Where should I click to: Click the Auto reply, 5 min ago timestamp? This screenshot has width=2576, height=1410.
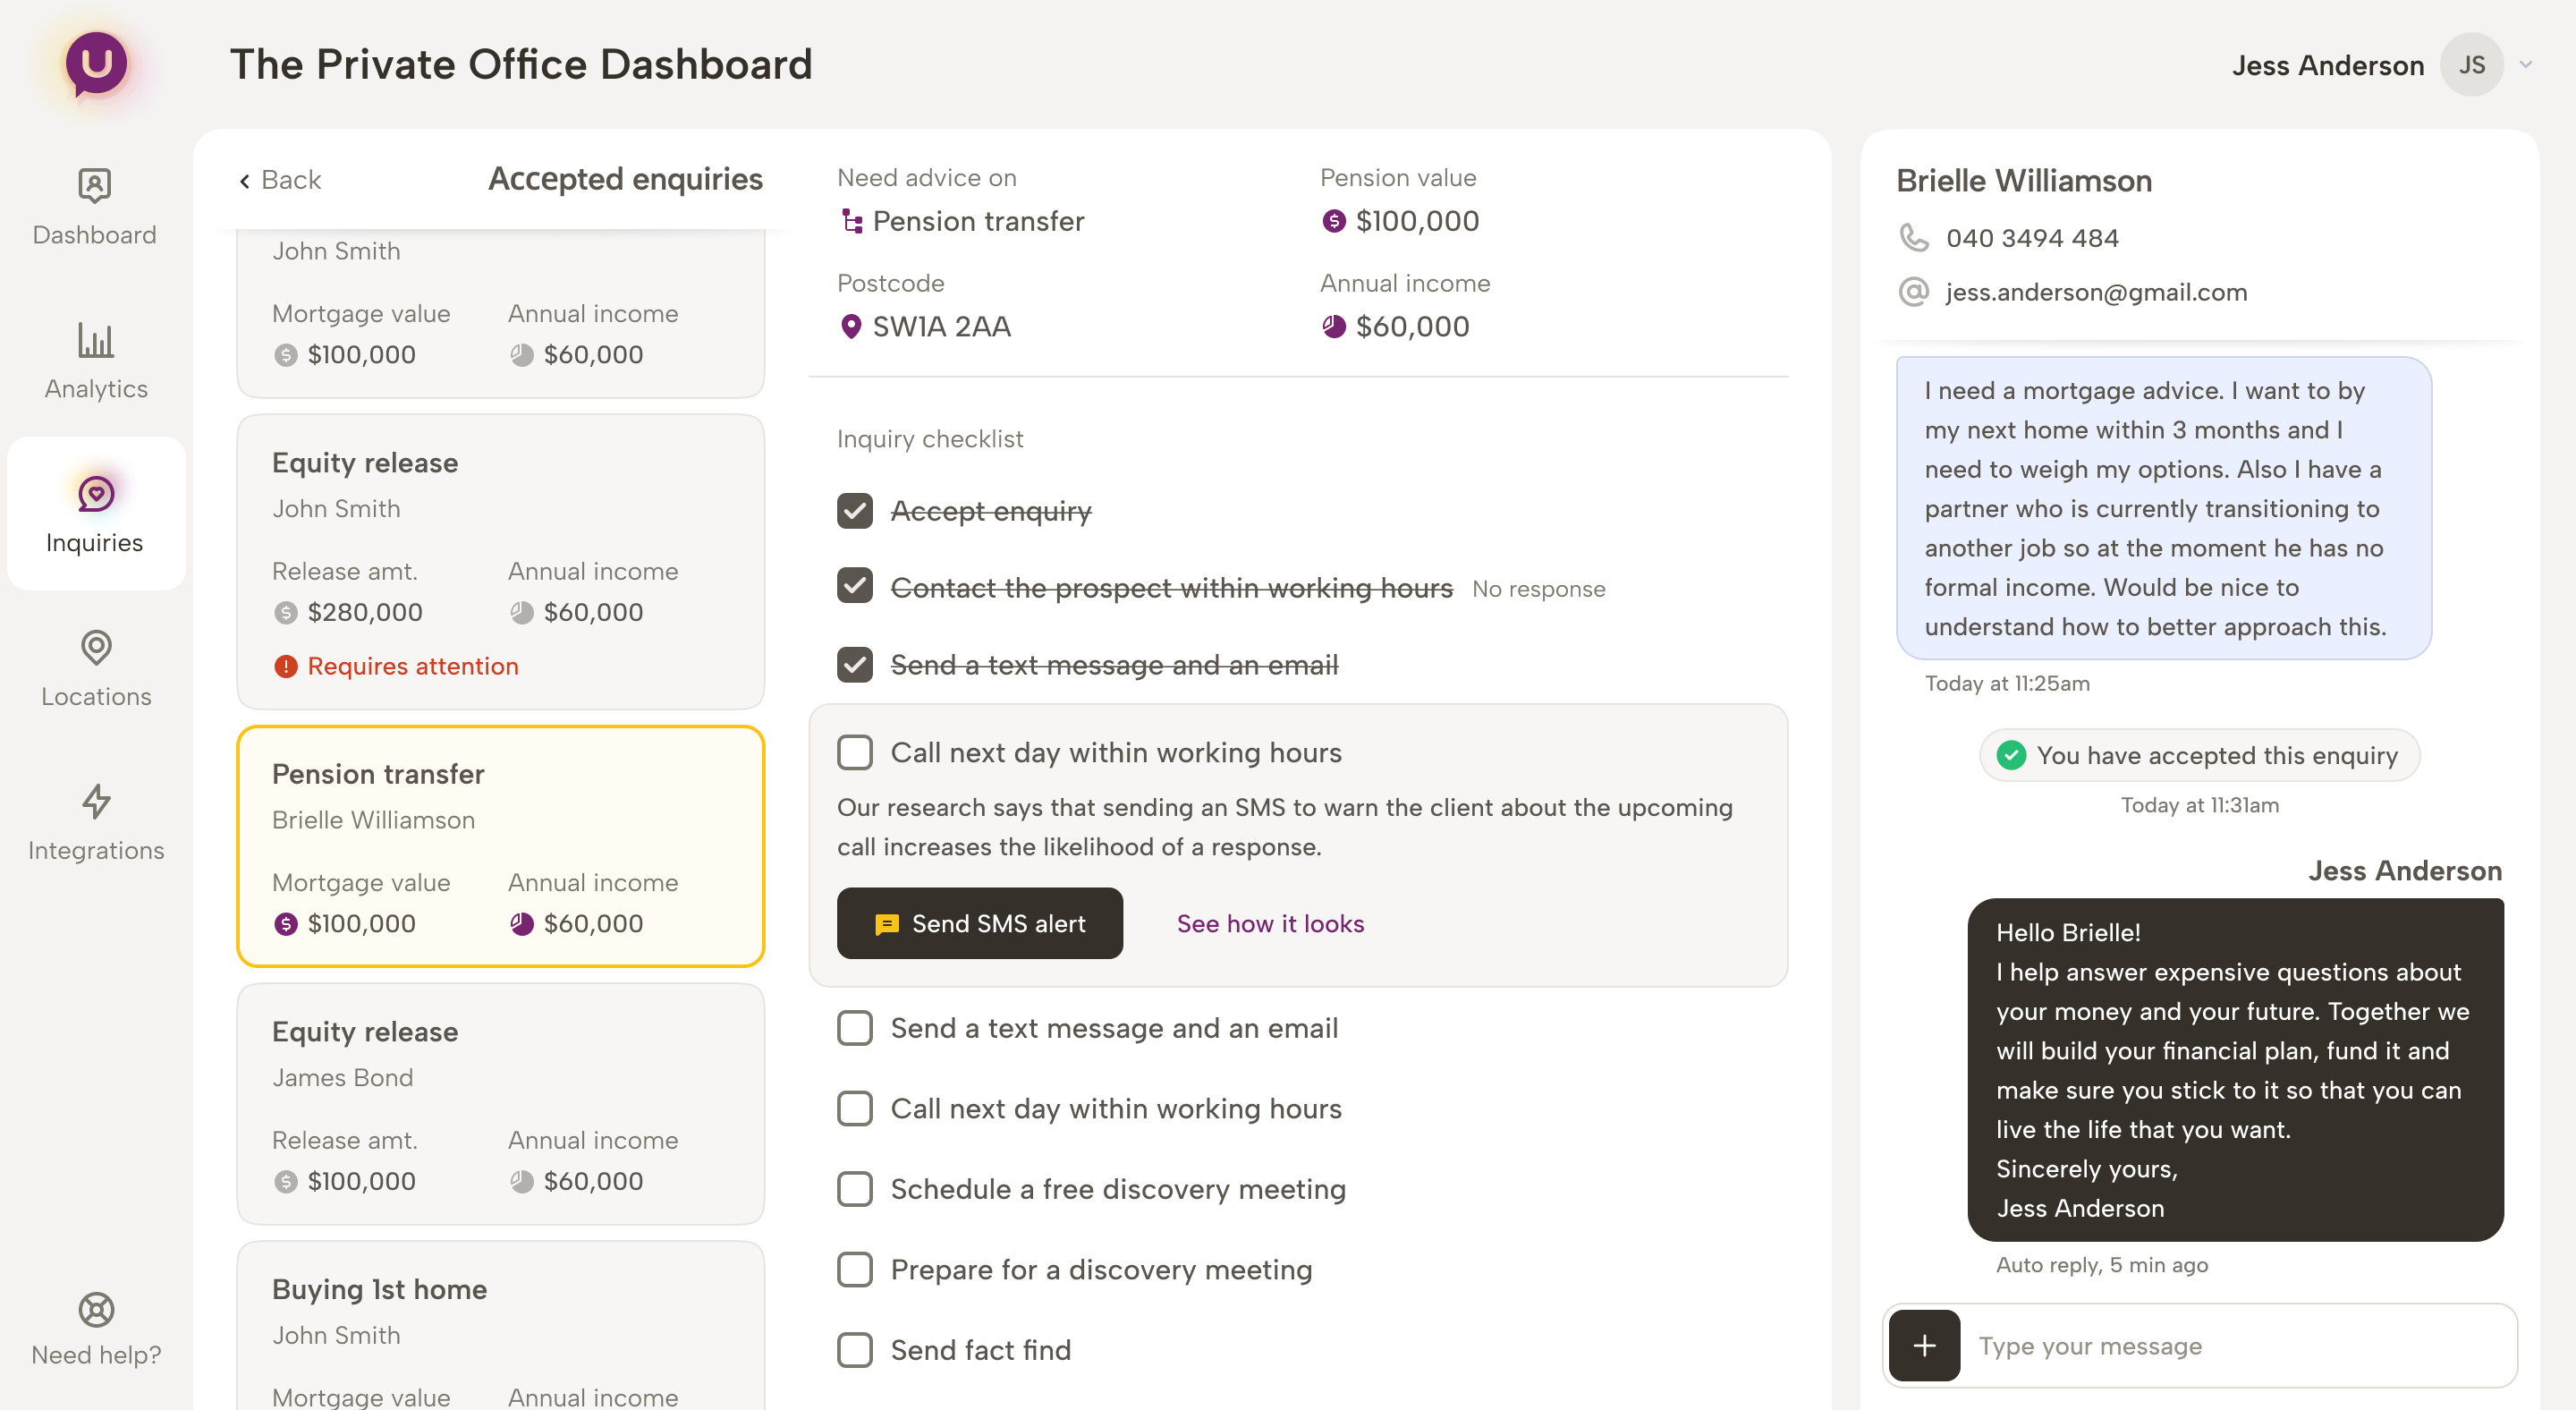pyautogui.click(x=2101, y=1265)
